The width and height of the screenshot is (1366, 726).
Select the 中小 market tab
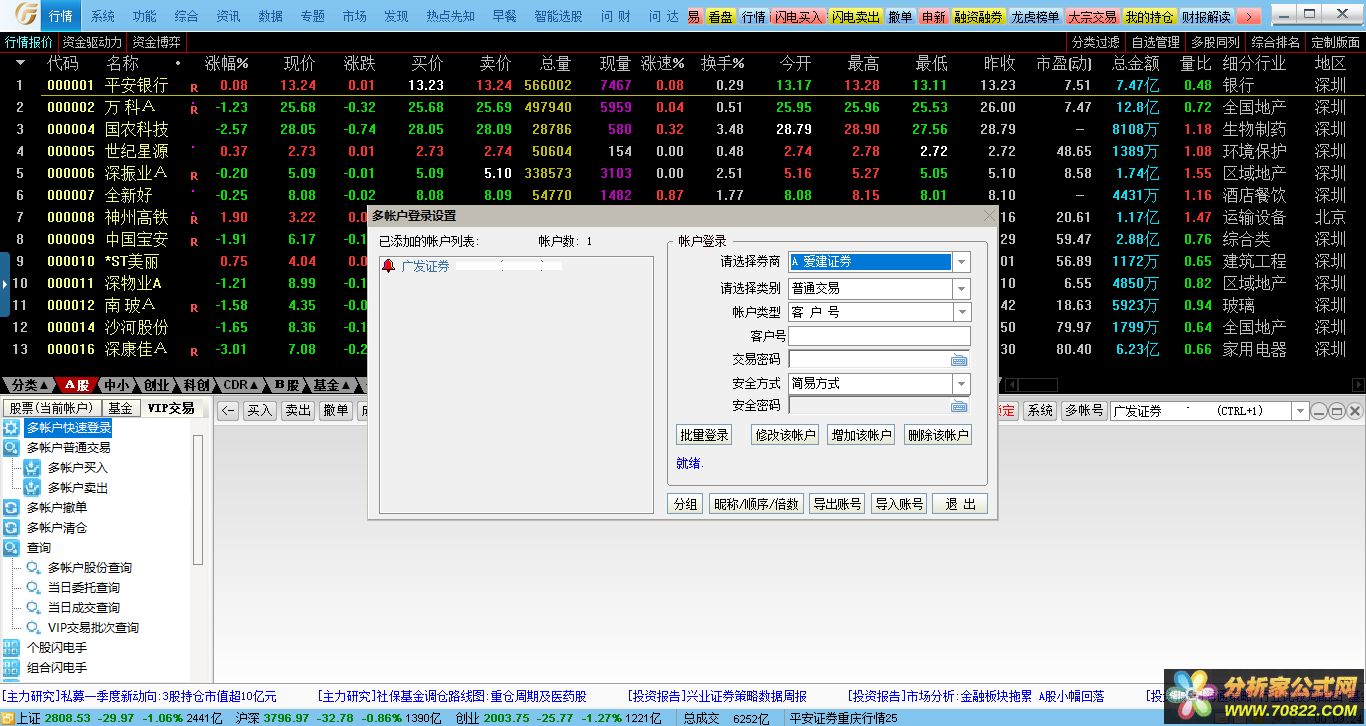point(118,385)
